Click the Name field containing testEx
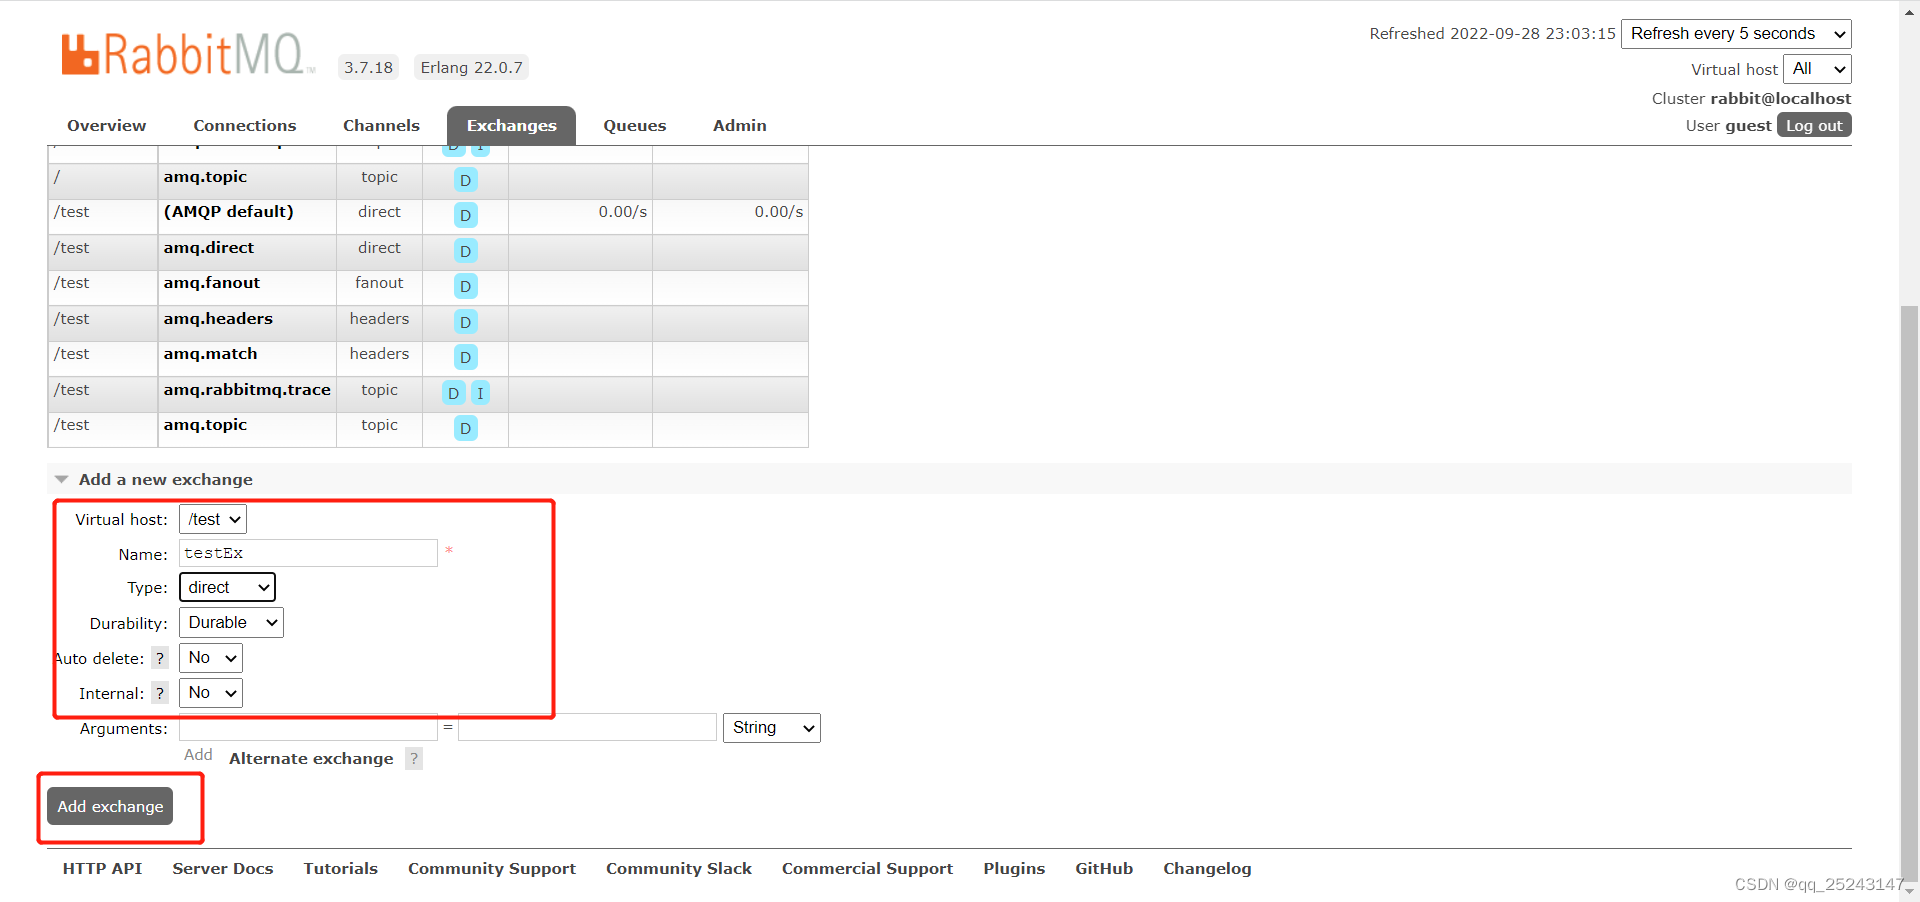Viewport: 1920px width, 902px height. (308, 553)
